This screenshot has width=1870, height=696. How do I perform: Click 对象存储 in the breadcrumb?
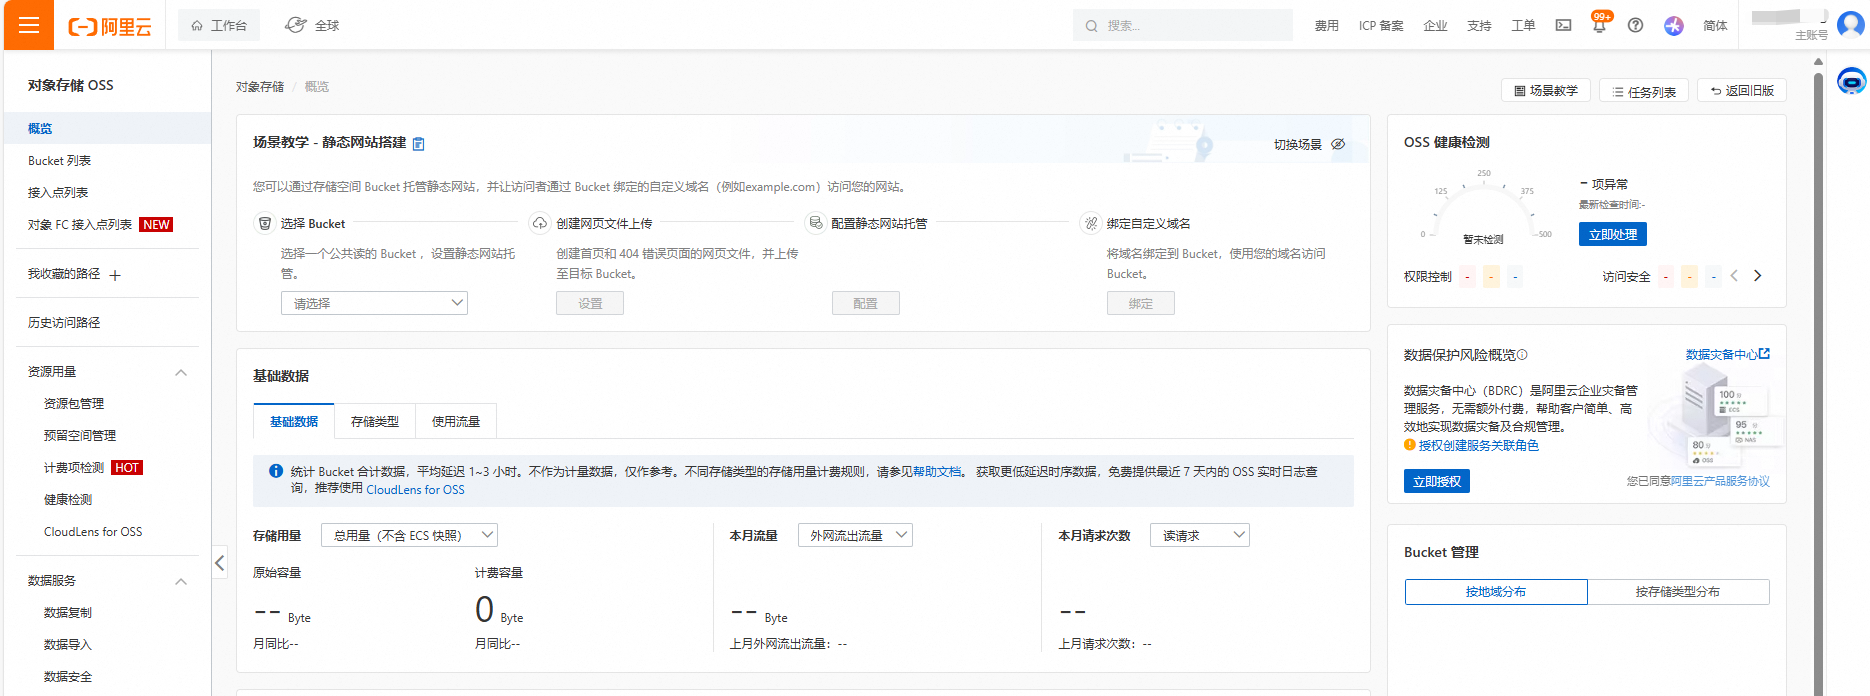260,87
